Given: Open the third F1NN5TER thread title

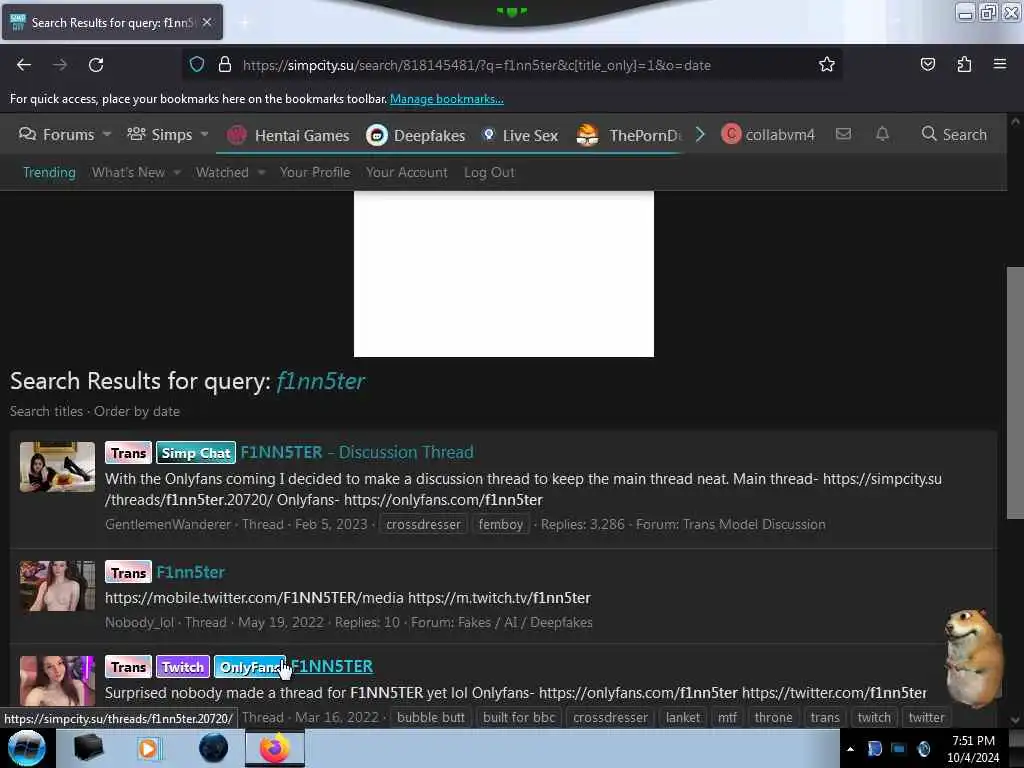Looking at the screenshot, I should pos(332,666).
